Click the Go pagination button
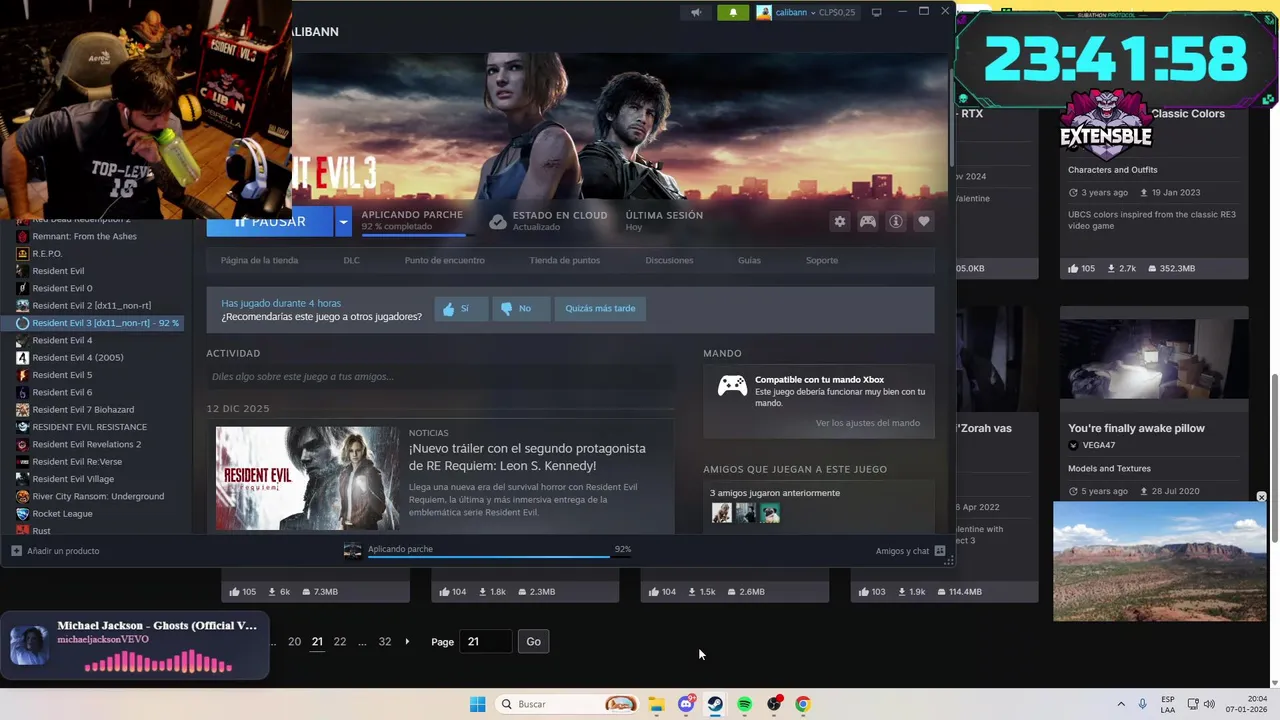This screenshot has height=720, width=1280. 533,642
